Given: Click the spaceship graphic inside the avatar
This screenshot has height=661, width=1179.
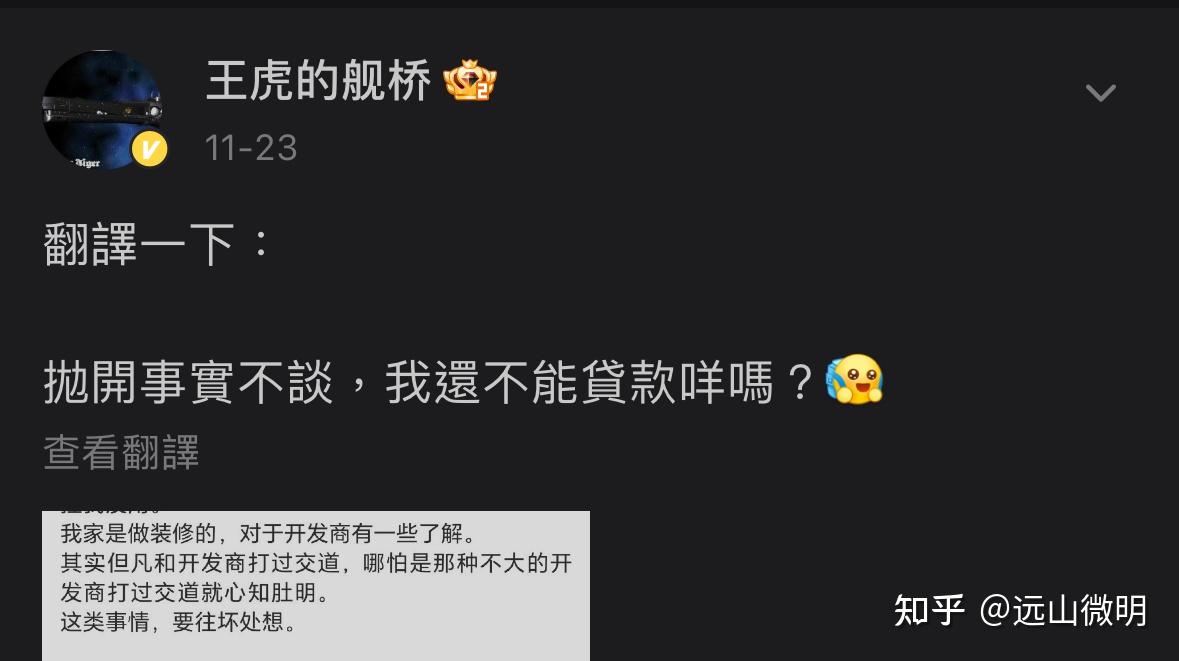Looking at the screenshot, I should [102, 111].
